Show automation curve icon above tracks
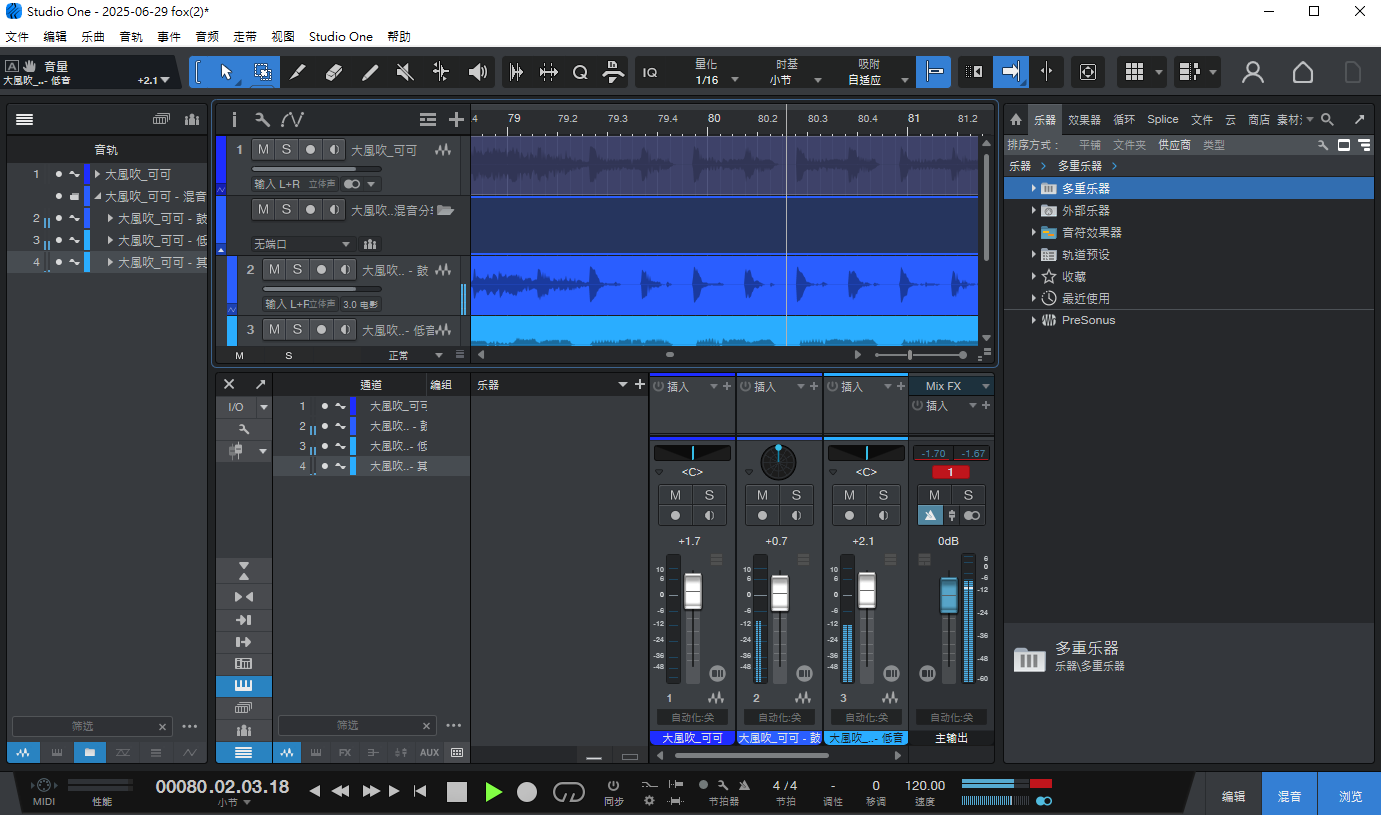The image size is (1381, 815). pyautogui.click(x=292, y=120)
